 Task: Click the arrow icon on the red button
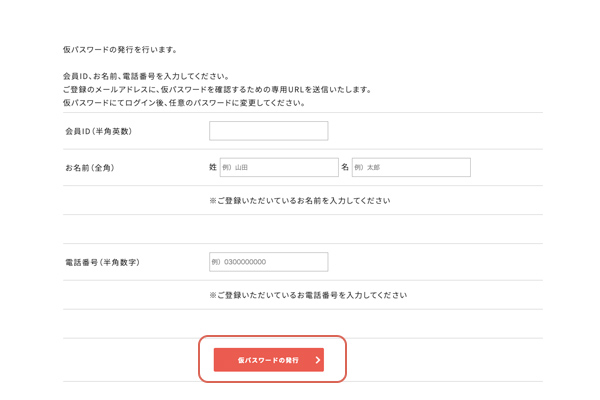317,359
